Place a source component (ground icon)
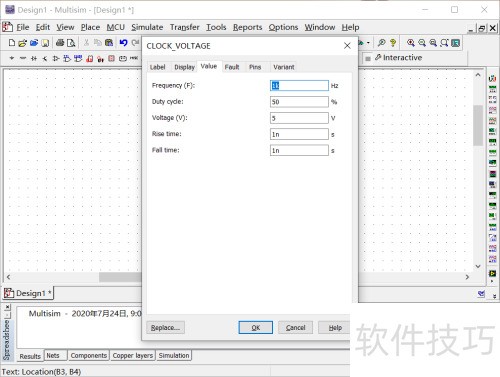Screen dimensions: 500x377 12,58
